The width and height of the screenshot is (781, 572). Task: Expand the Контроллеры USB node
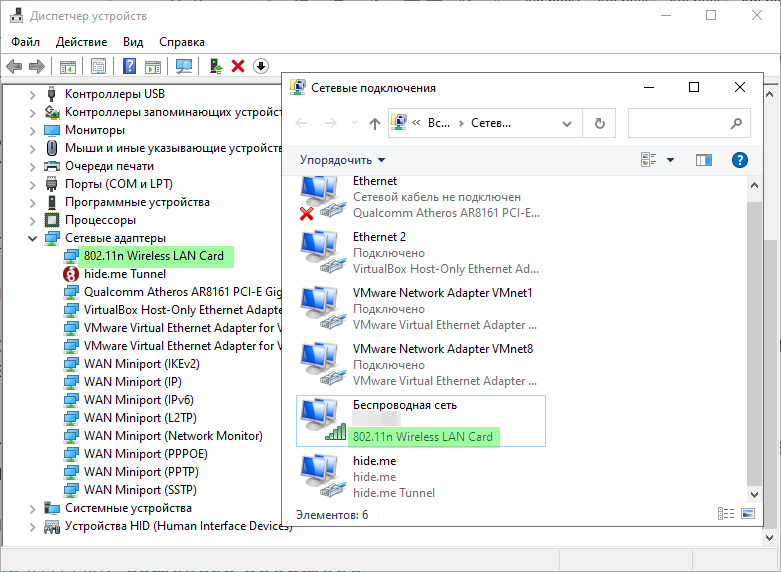click(x=32, y=95)
